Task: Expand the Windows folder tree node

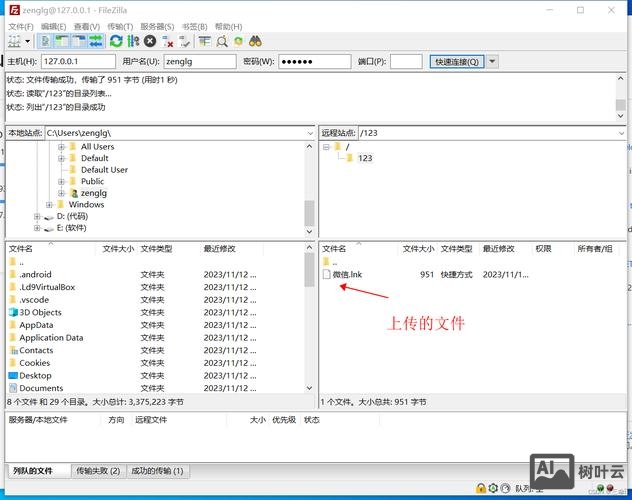Action: pyautogui.click(x=50, y=204)
